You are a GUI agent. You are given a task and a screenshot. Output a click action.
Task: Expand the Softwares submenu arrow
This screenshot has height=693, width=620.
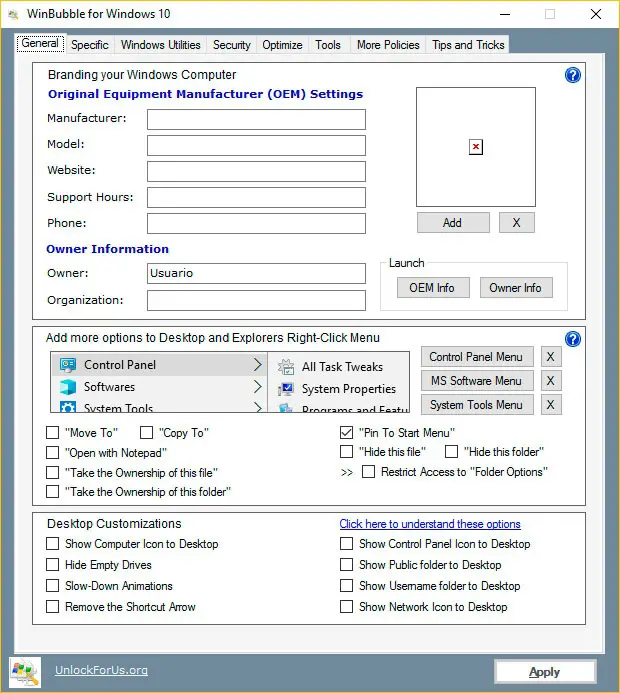point(258,387)
